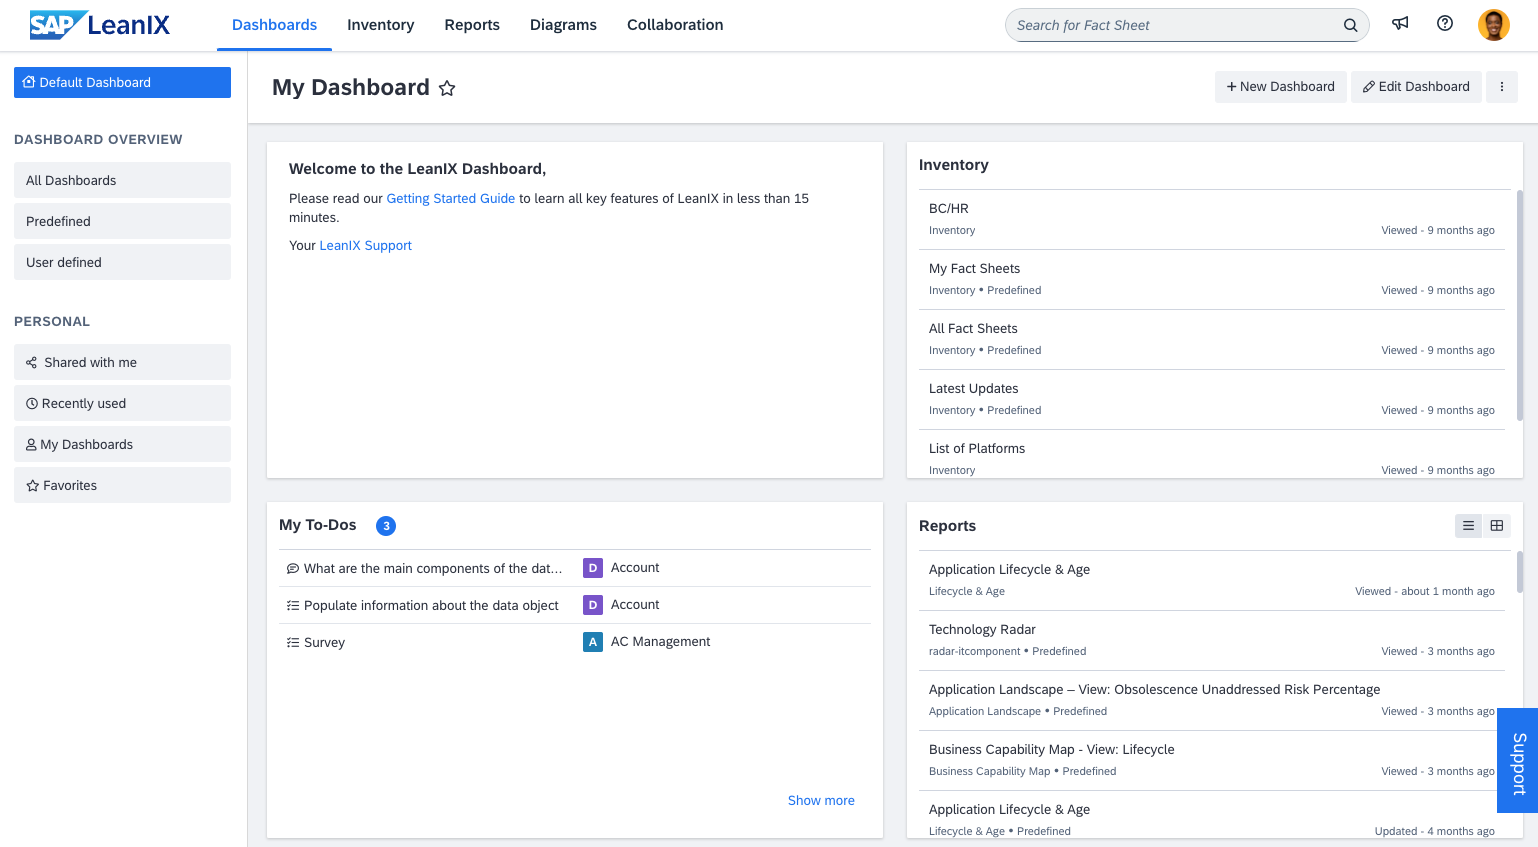1538x847 pixels.
Task: Switch Reports to grid view
Action: (1497, 526)
